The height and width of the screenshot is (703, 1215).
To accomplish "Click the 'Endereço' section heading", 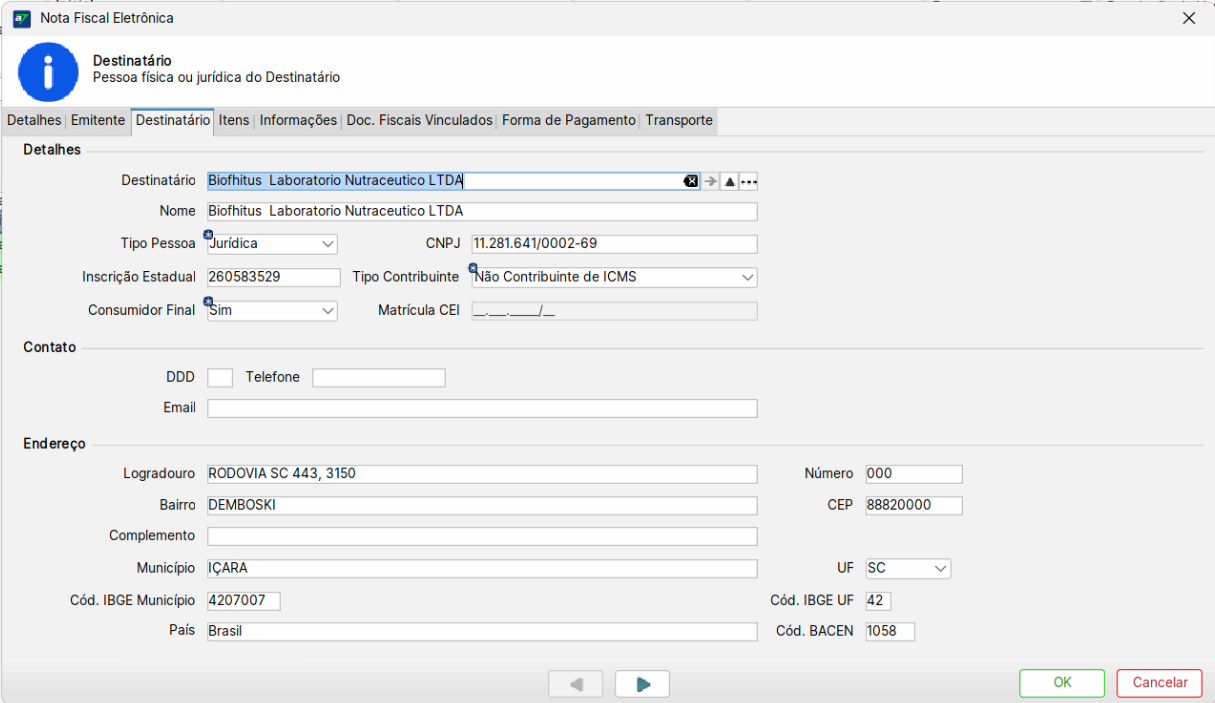I will (x=55, y=443).
